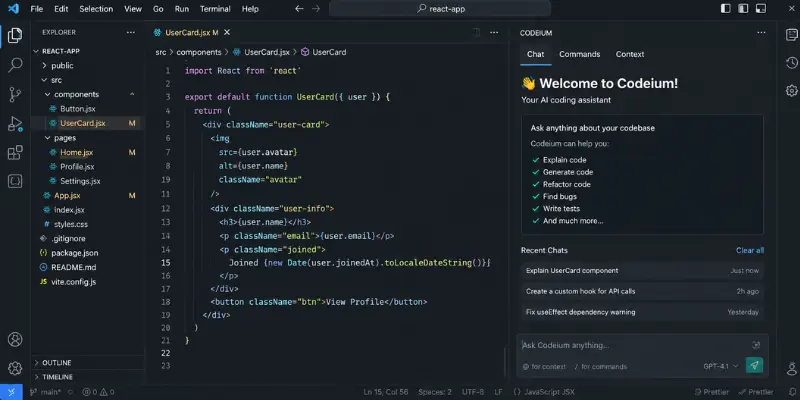Open the settings gear in right side bar

[x=791, y=91]
